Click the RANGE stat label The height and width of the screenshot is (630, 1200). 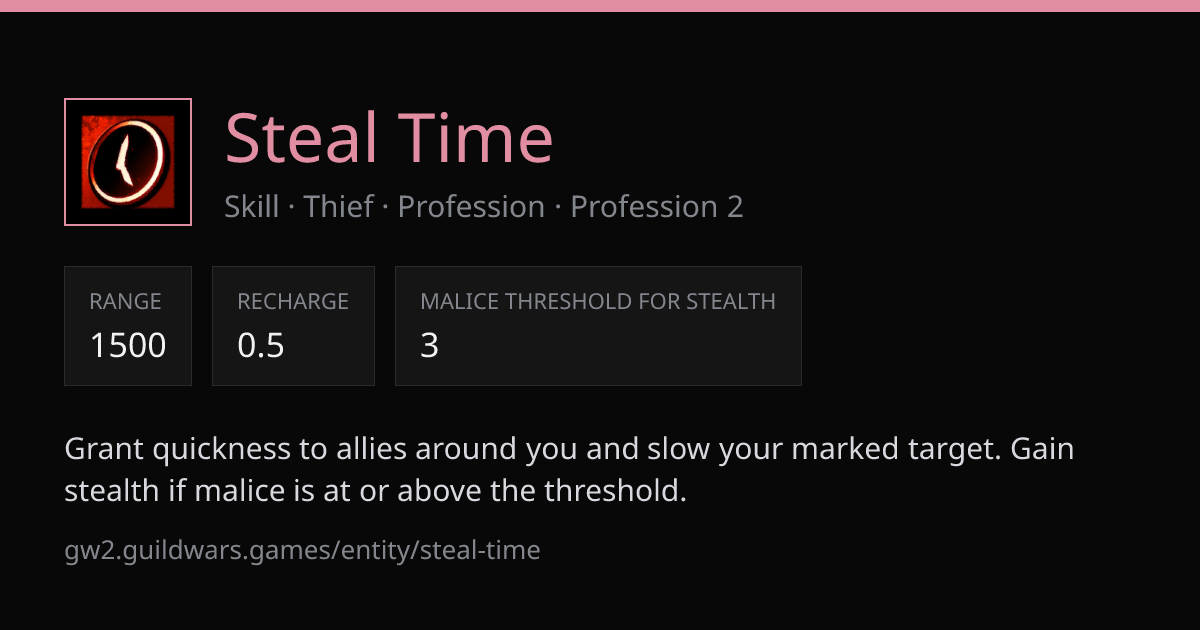125,301
